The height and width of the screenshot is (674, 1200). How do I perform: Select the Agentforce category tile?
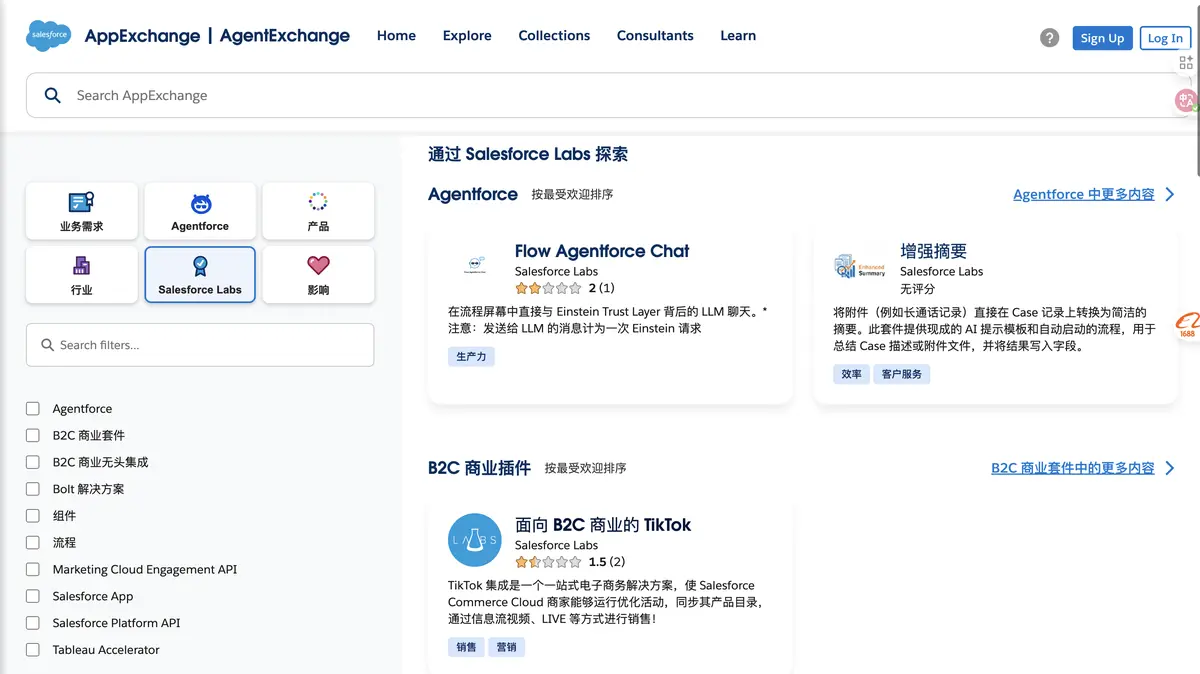coord(200,211)
